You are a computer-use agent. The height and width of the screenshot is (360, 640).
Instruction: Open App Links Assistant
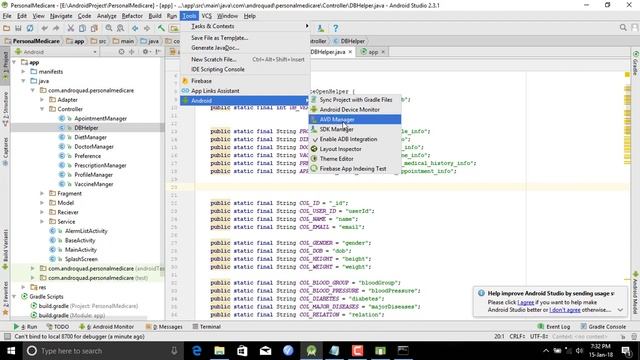tap(245, 91)
